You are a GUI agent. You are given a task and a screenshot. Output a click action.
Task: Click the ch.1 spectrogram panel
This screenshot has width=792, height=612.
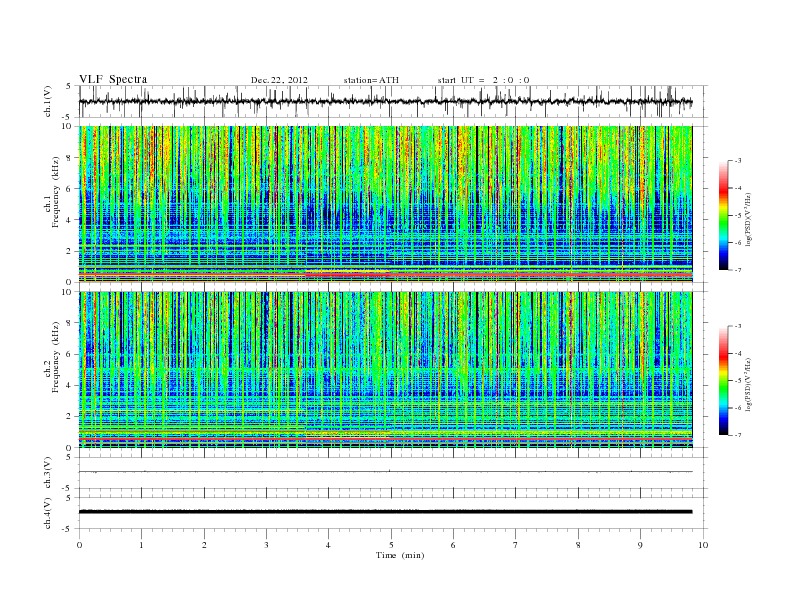385,204
